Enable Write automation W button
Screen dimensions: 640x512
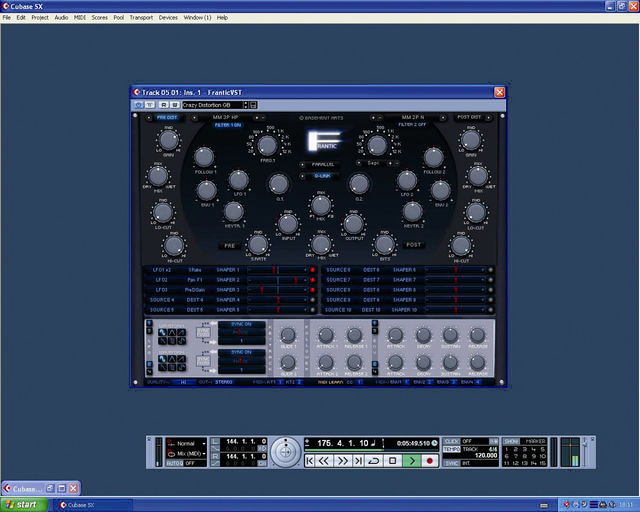[175, 105]
